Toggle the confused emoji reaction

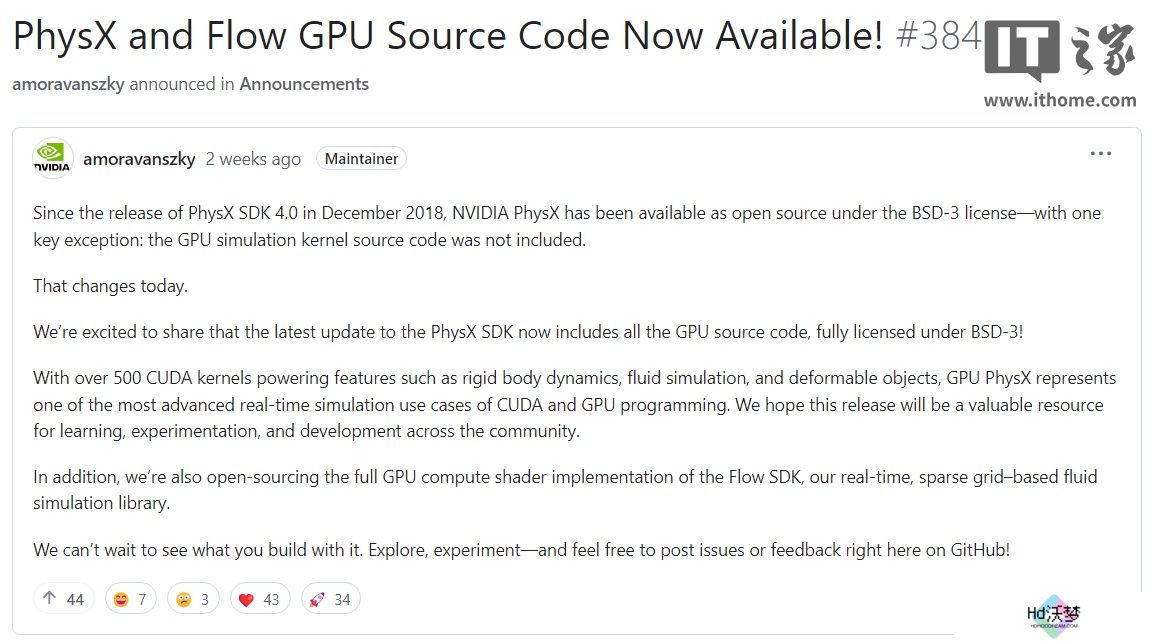[193, 599]
